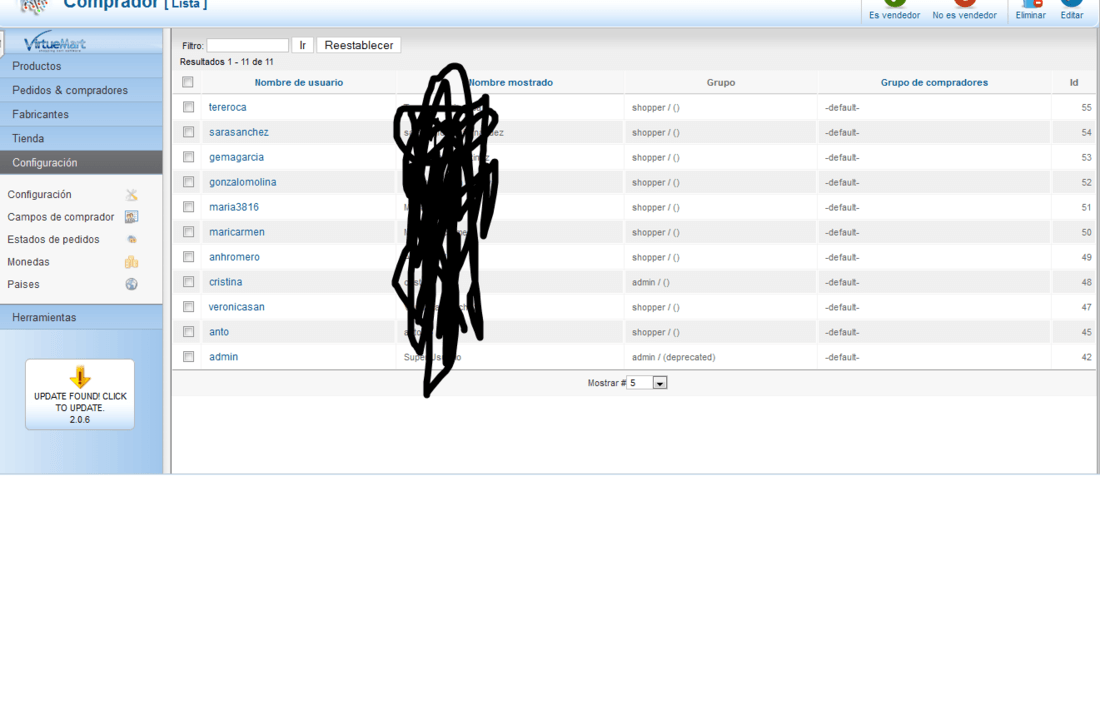Open user anhromero
The width and height of the screenshot is (1100, 719).
(234, 257)
